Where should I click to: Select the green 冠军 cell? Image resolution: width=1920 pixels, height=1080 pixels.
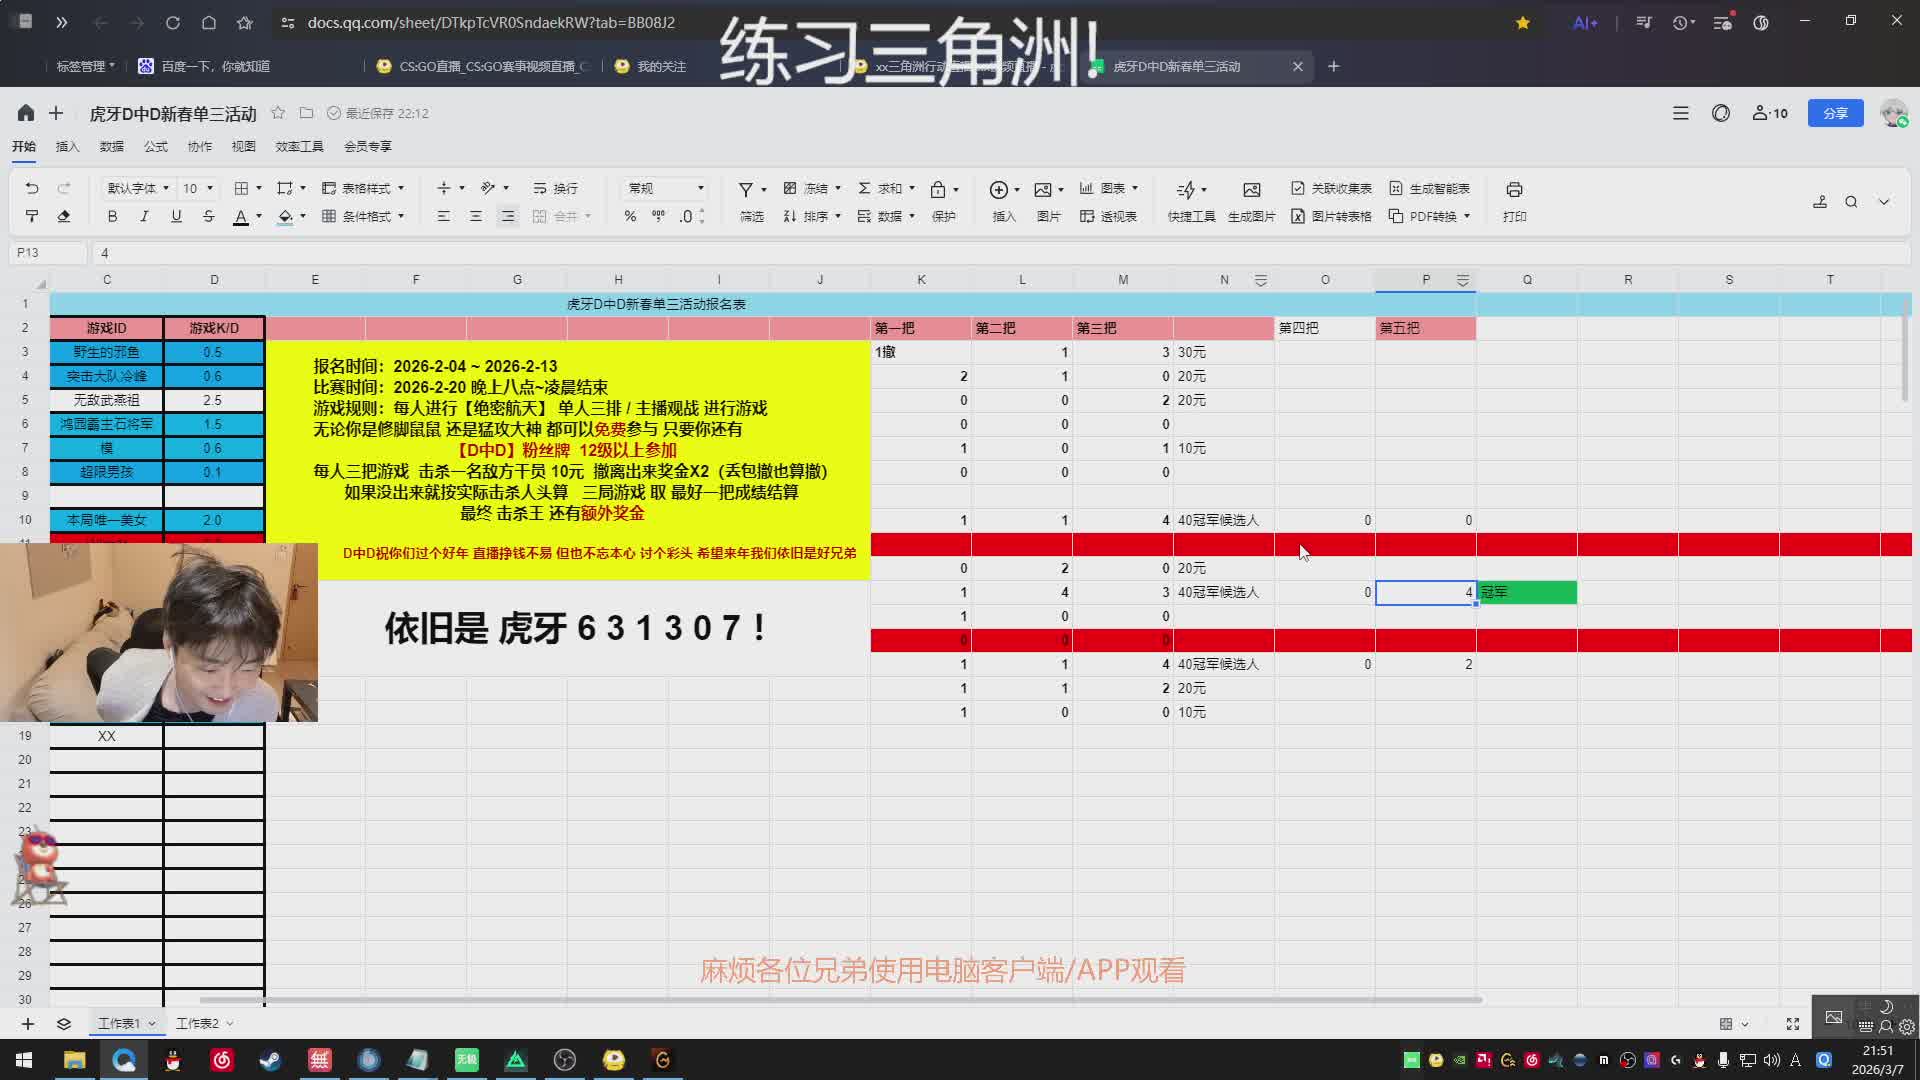tap(1527, 592)
